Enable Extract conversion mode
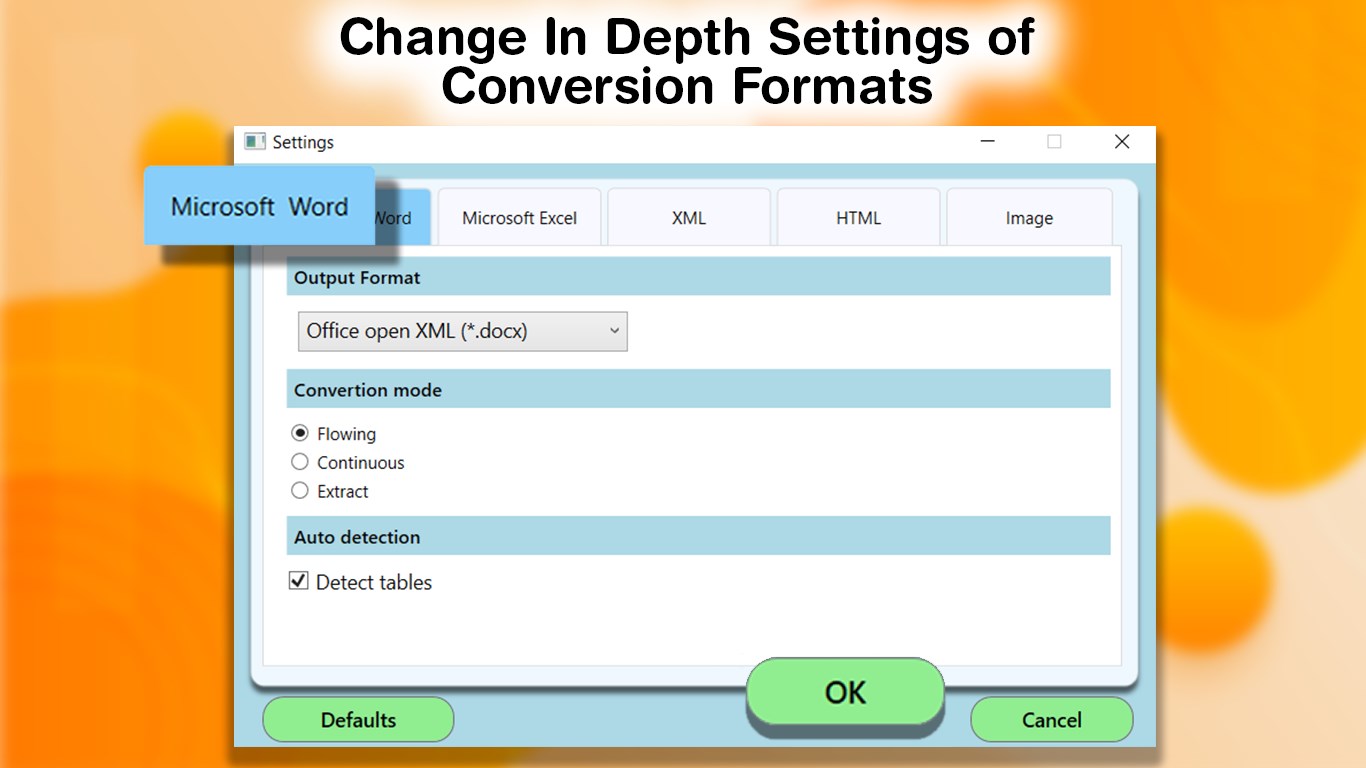 300,491
